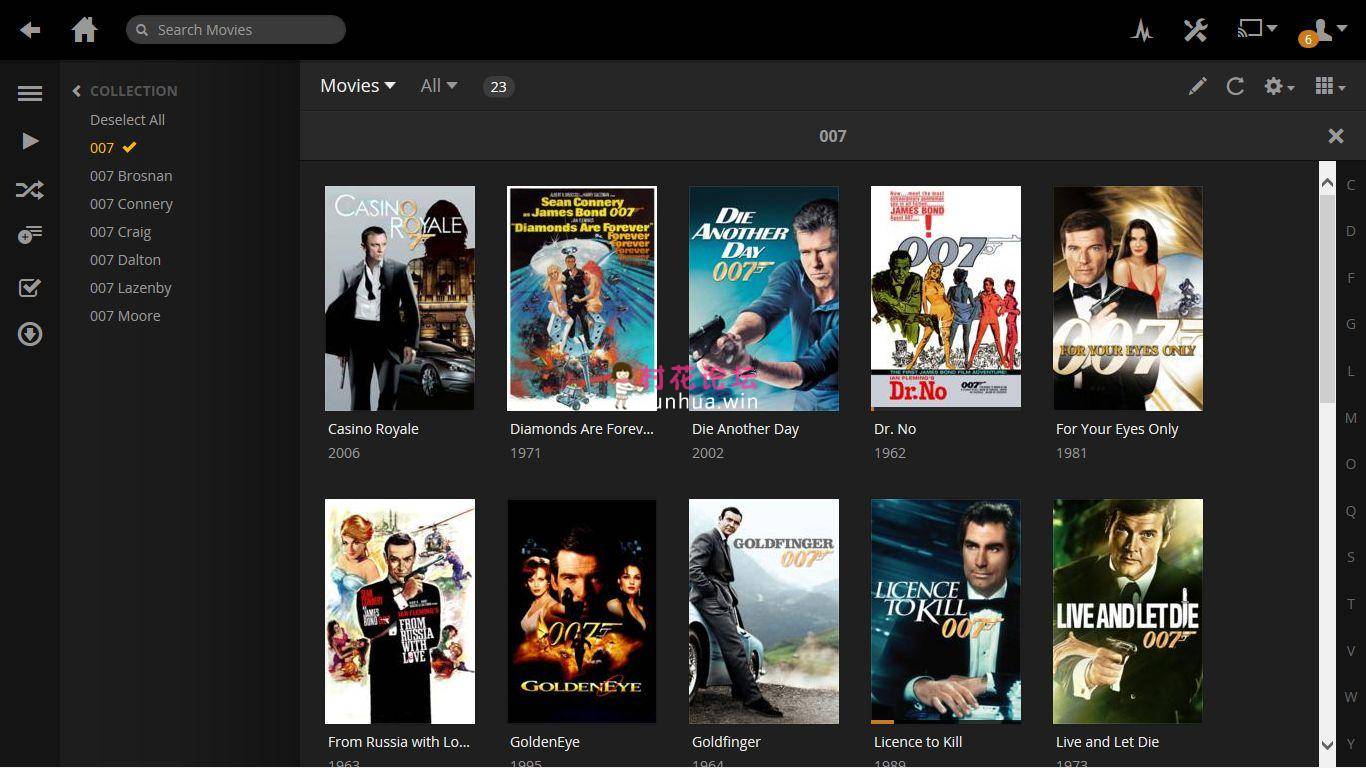1366x768 pixels.
Task: Select the 007 Dalton collection
Action: (125, 259)
